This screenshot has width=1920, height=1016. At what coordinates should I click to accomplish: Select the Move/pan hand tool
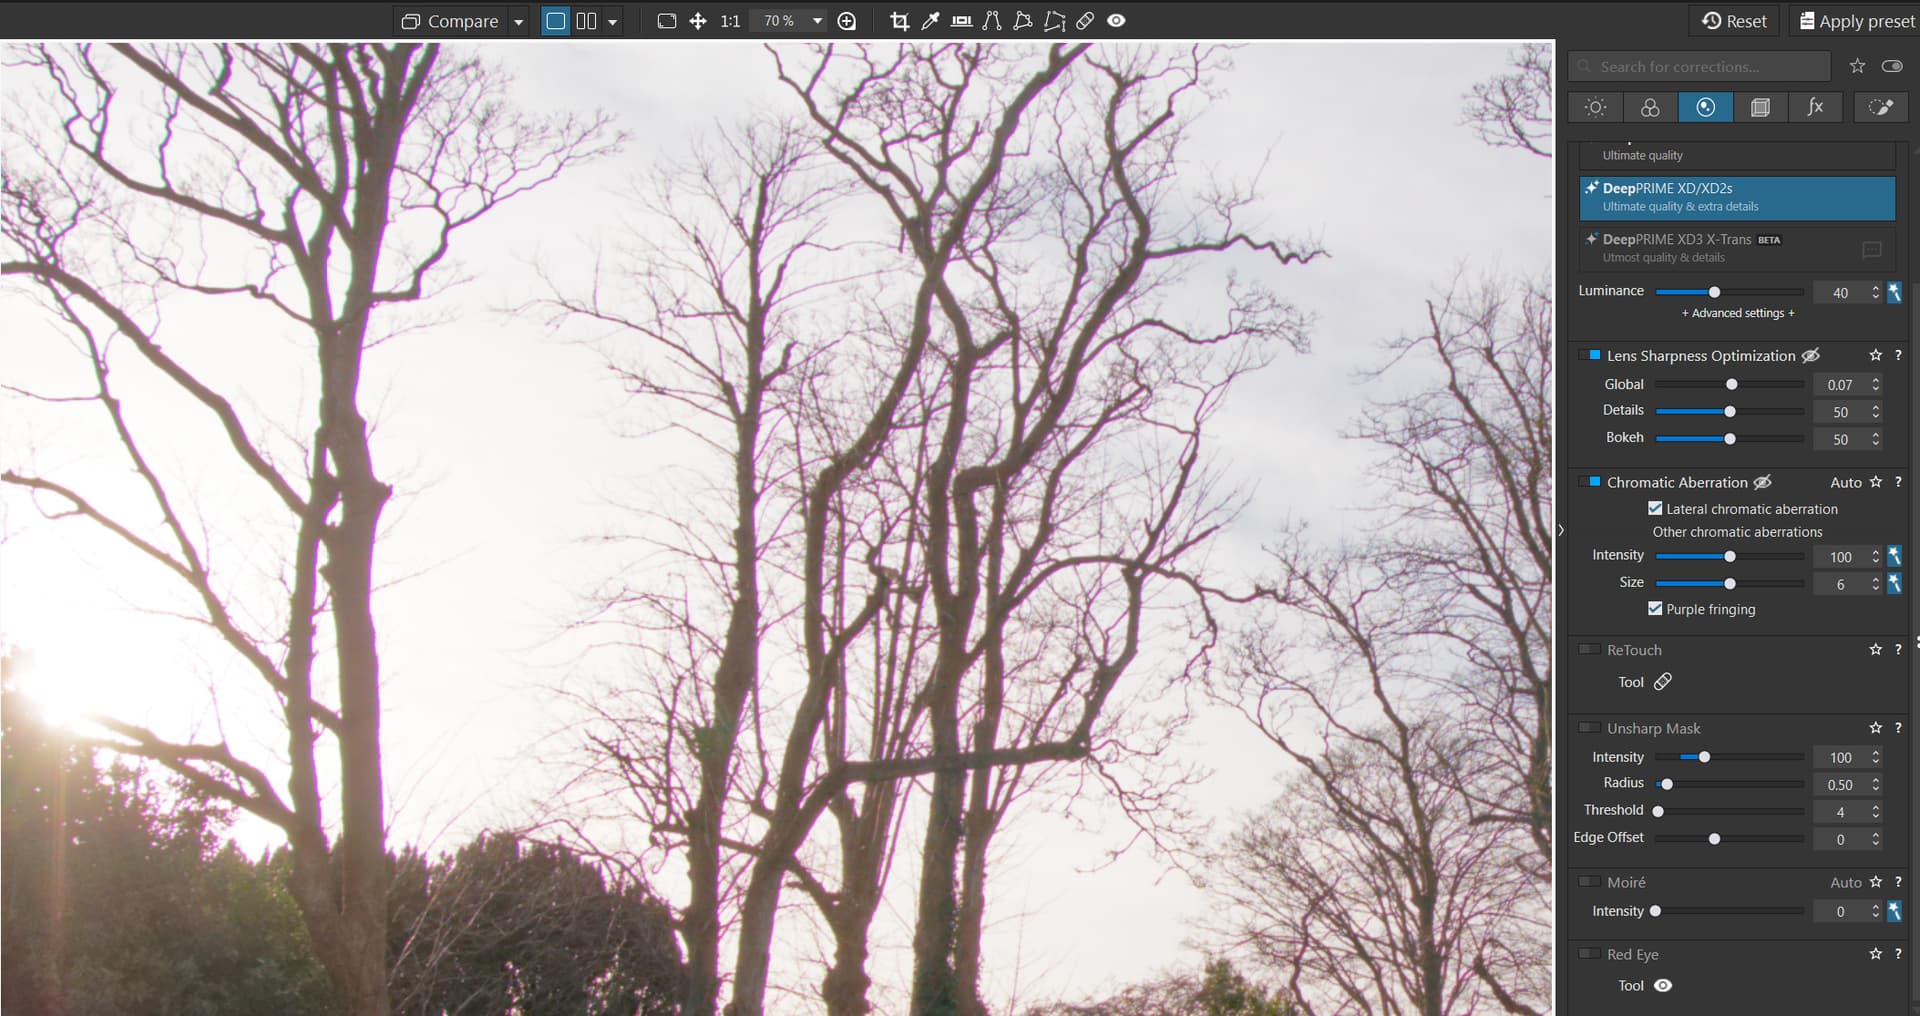tap(698, 21)
